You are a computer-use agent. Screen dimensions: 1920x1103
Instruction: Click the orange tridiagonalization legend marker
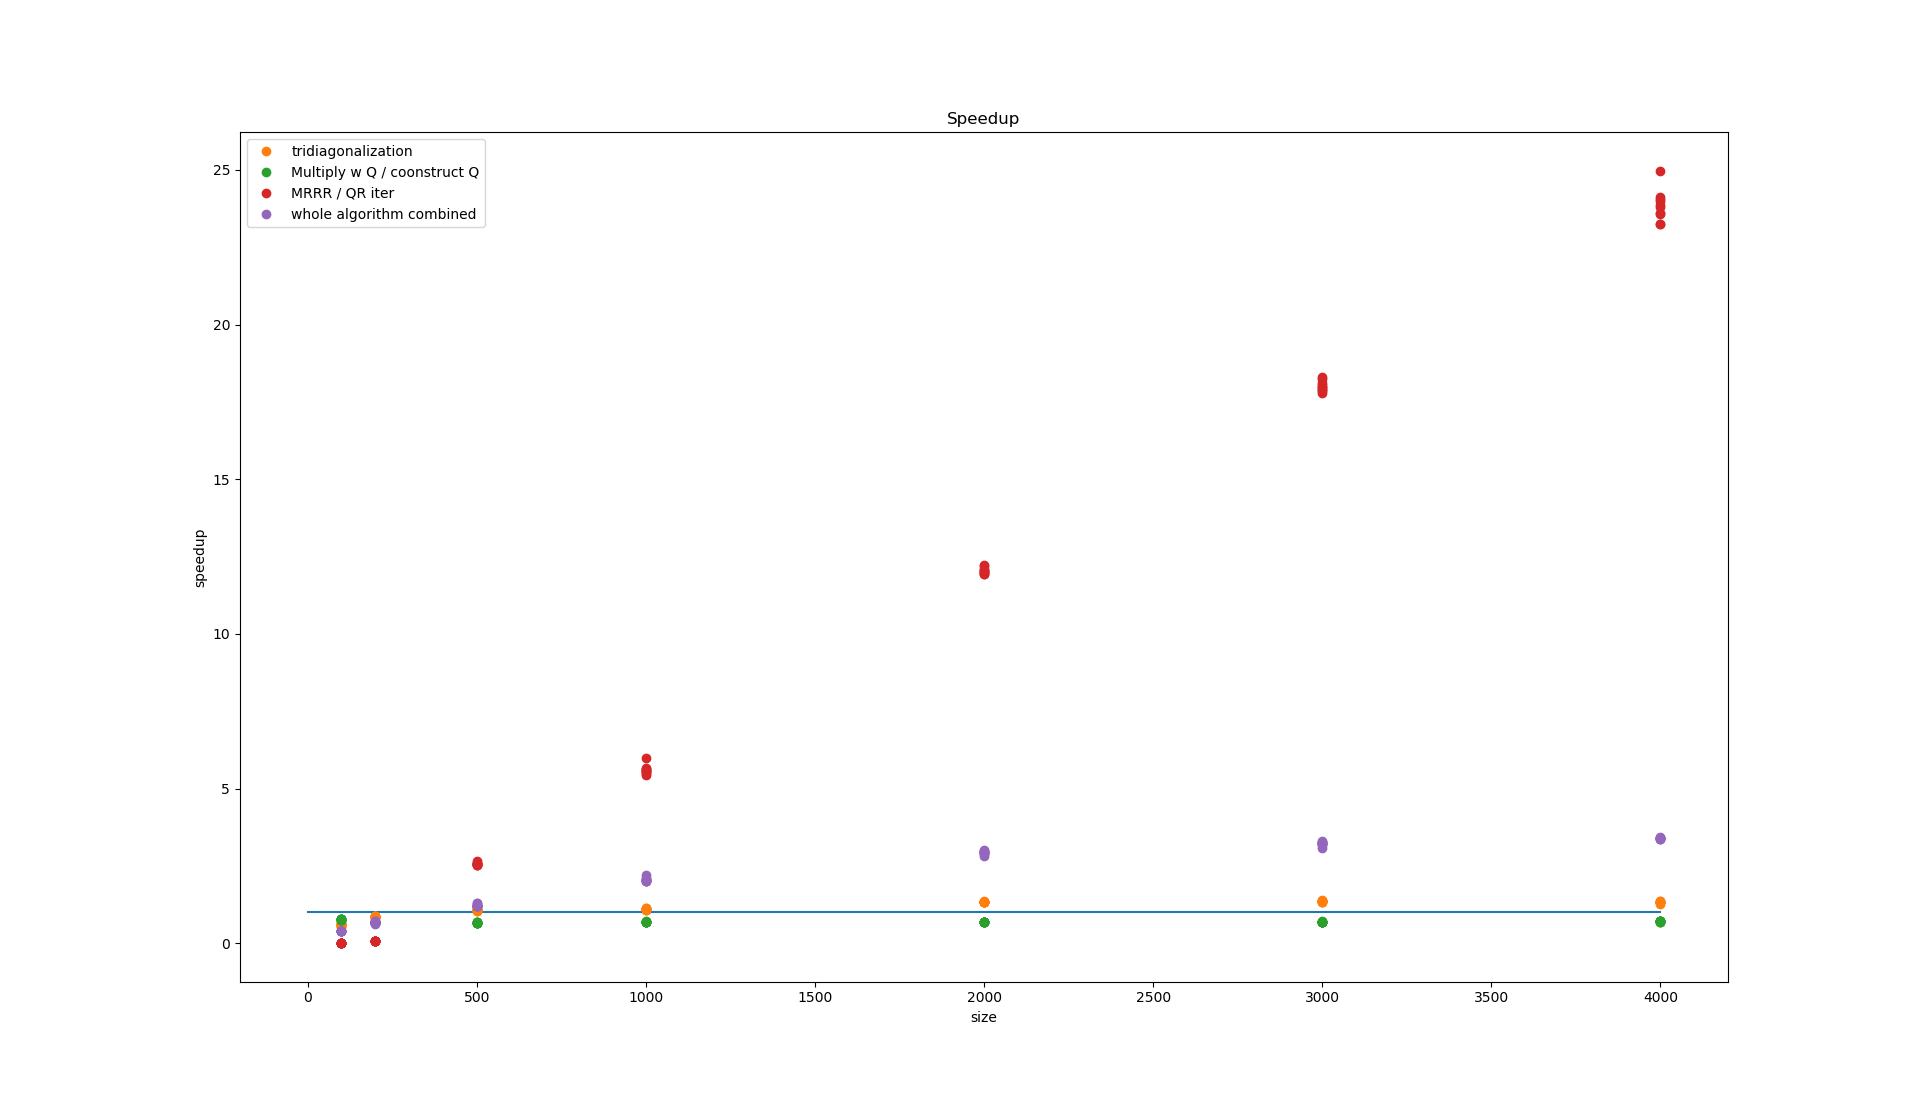266,151
